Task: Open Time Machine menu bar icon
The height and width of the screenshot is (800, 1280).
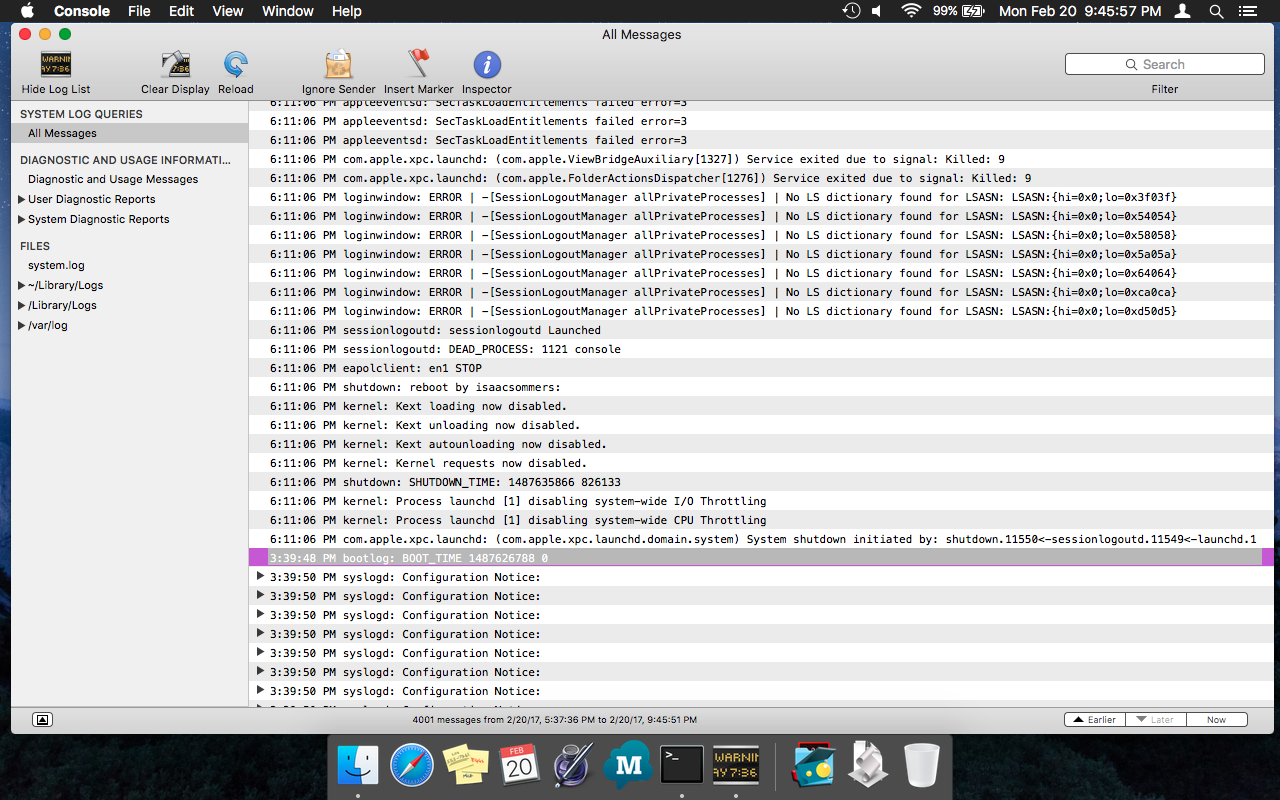Action: coord(851,11)
